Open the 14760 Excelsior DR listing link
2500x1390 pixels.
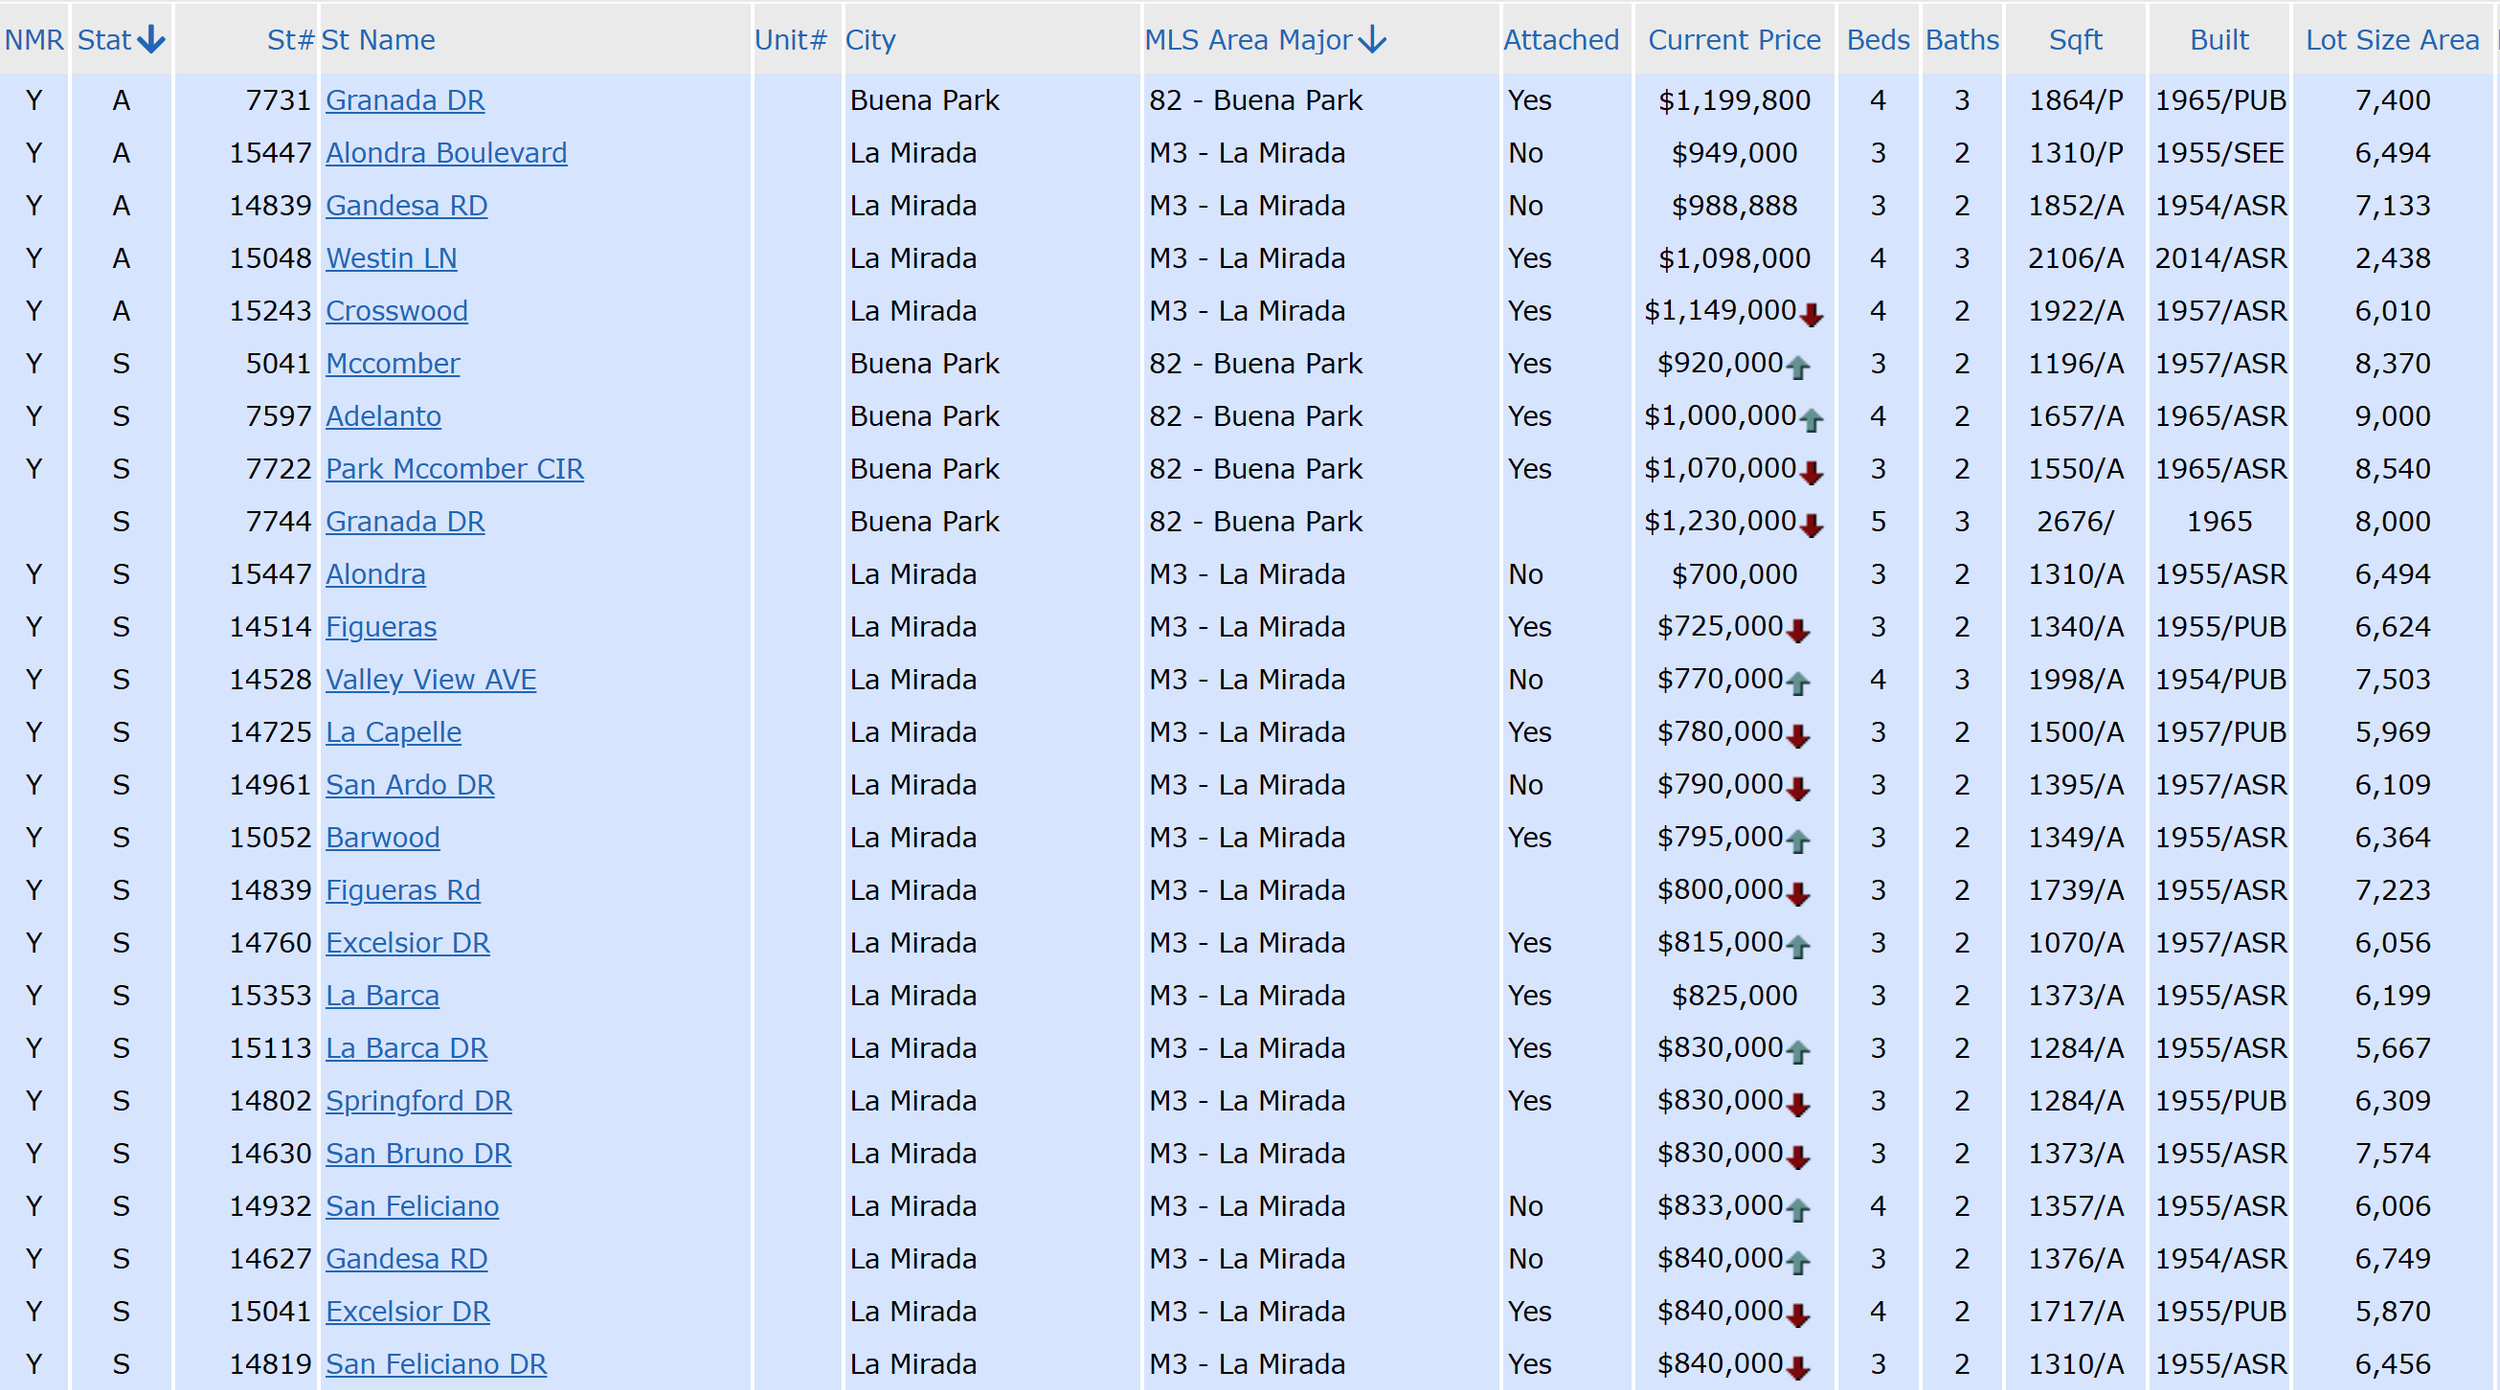coord(408,943)
